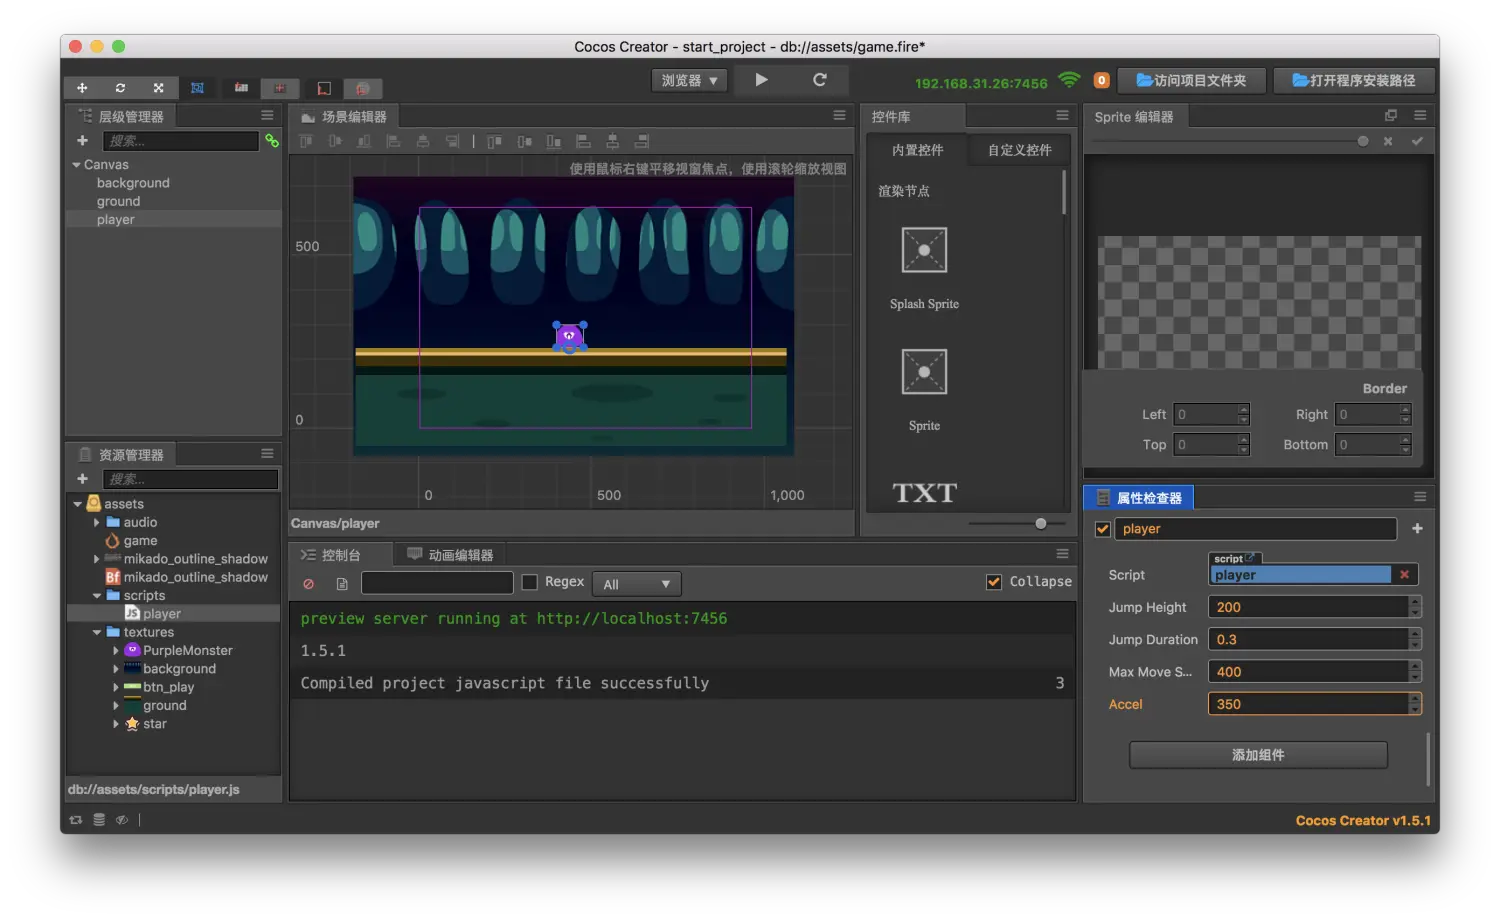Click the database status bar icon
Image resolution: width=1500 pixels, height=920 pixels.
tap(99, 820)
